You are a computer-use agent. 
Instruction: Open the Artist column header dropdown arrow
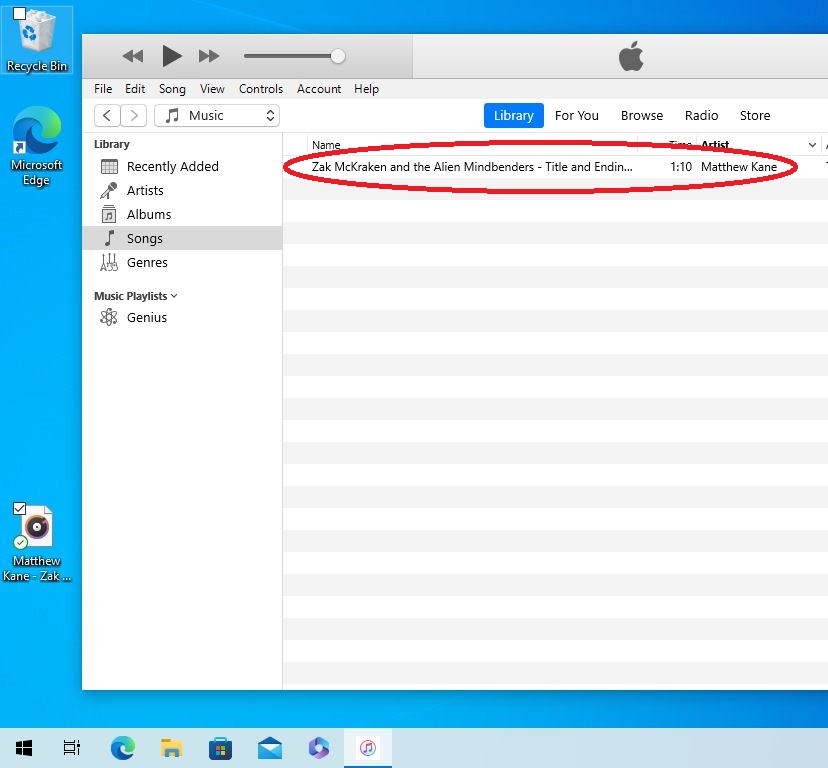tap(812, 145)
